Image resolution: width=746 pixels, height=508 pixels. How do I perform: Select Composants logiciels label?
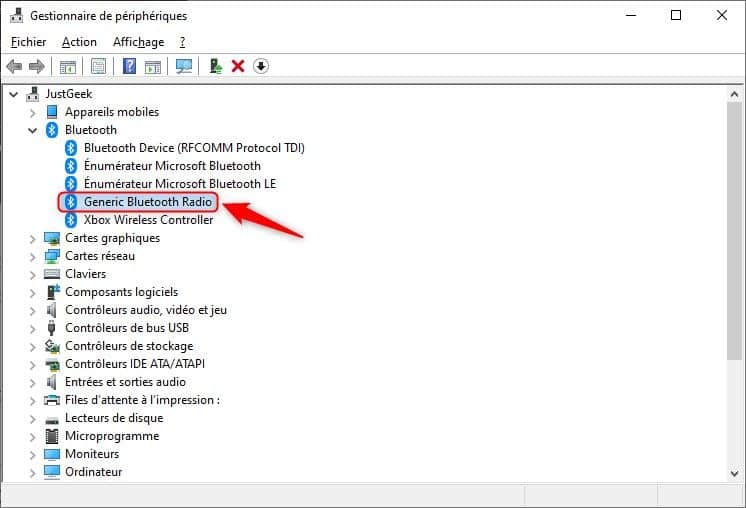click(121, 292)
